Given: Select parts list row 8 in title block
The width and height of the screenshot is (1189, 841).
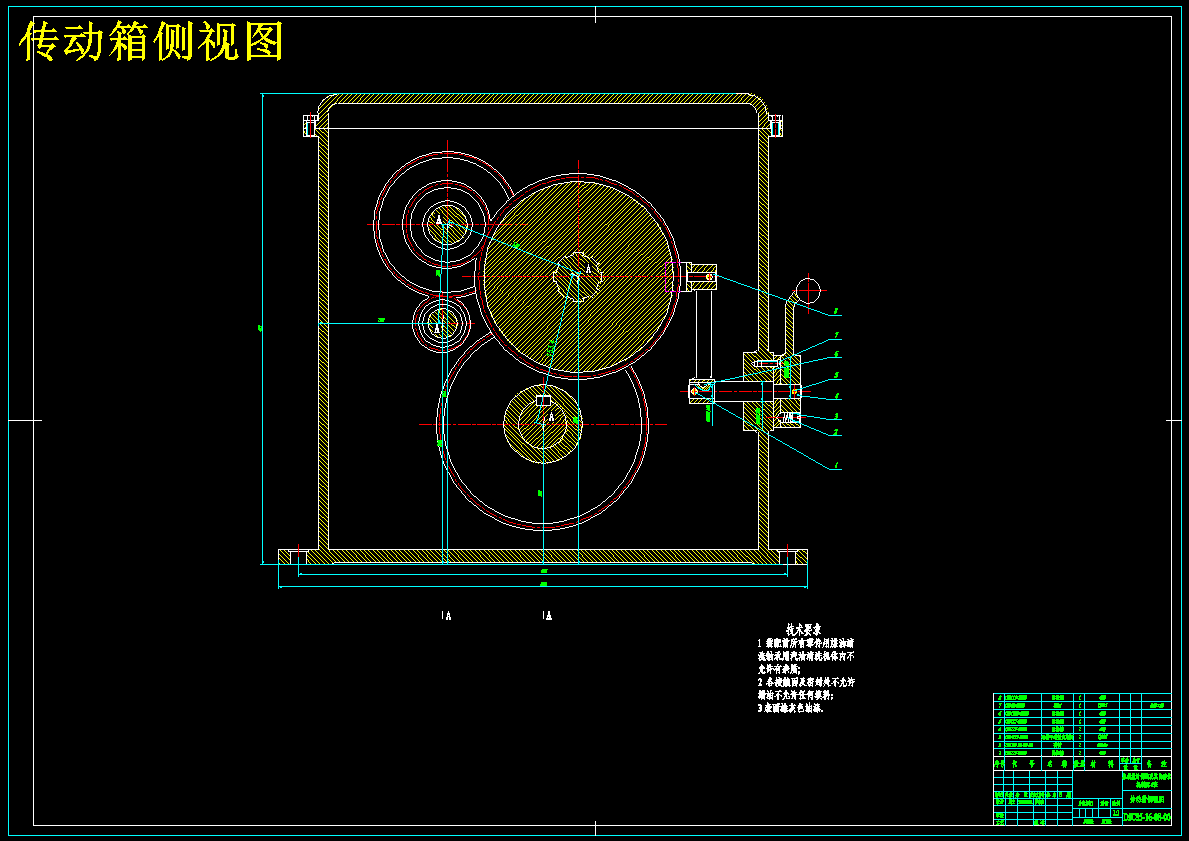Looking at the screenshot, I should click(x=1082, y=697).
